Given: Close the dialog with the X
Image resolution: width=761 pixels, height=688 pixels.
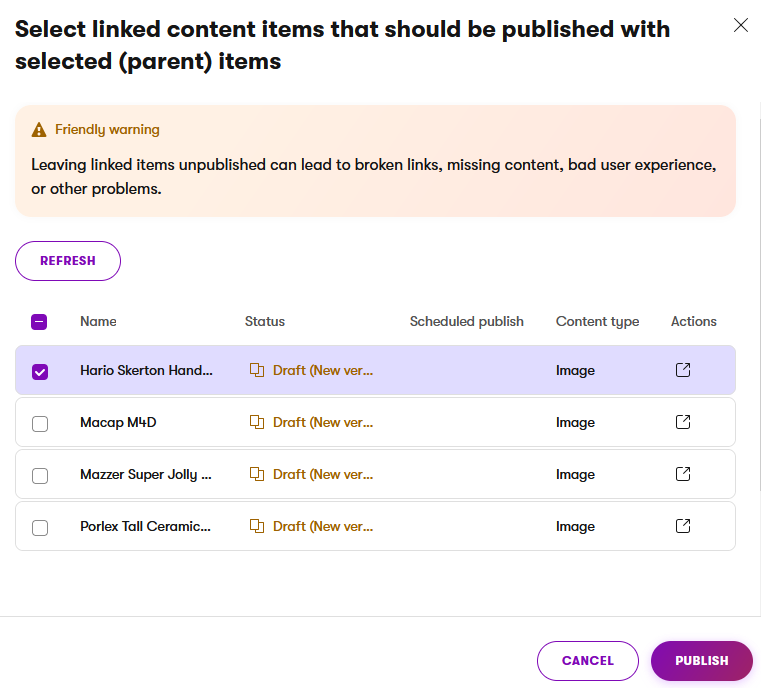Looking at the screenshot, I should [x=740, y=26].
